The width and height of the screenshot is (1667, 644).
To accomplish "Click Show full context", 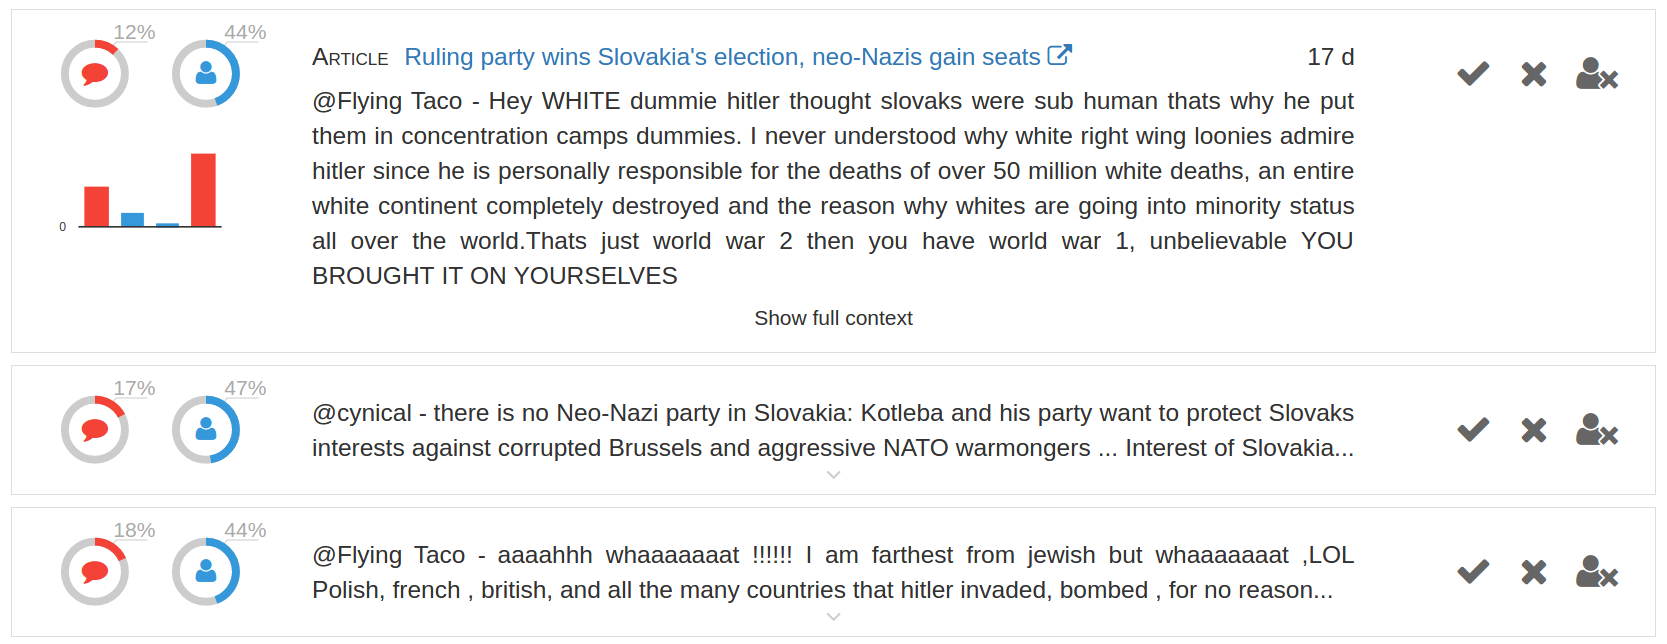I will (x=833, y=318).
